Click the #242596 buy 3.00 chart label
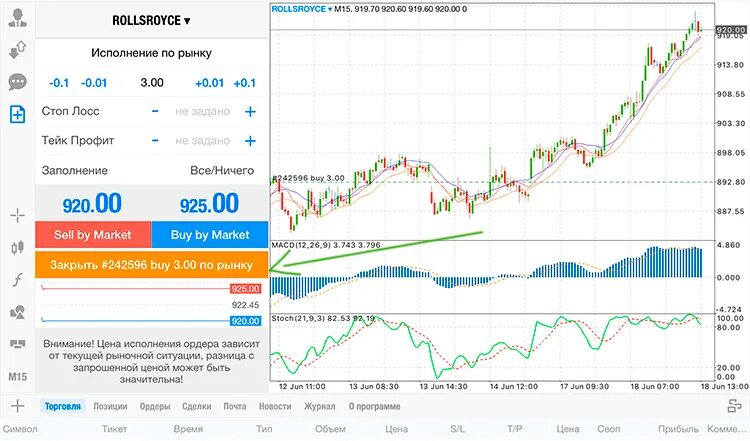The image size is (750, 441). coord(309,178)
